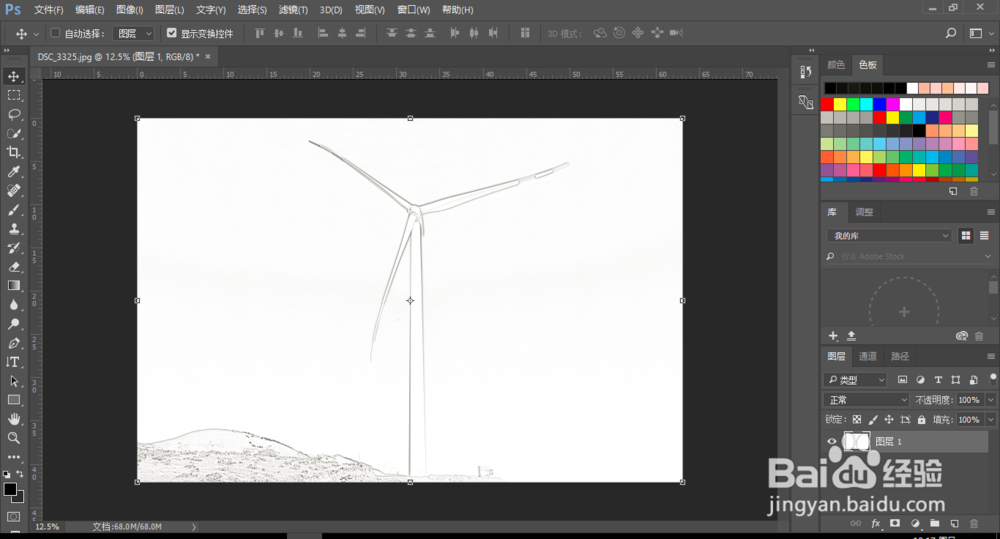Open the 文件(F) menu
Viewport: 1000px width, 539px height.
(x=48, y=10)
